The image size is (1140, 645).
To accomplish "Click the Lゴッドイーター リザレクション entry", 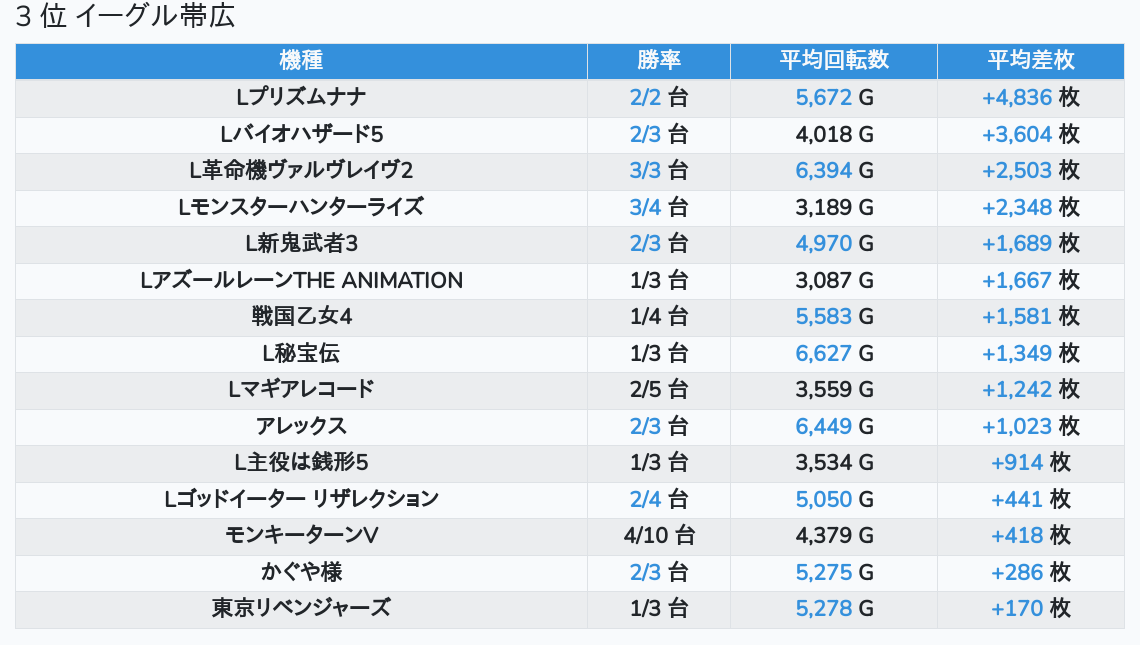I will pyautogui.click(x=301, y=498).
